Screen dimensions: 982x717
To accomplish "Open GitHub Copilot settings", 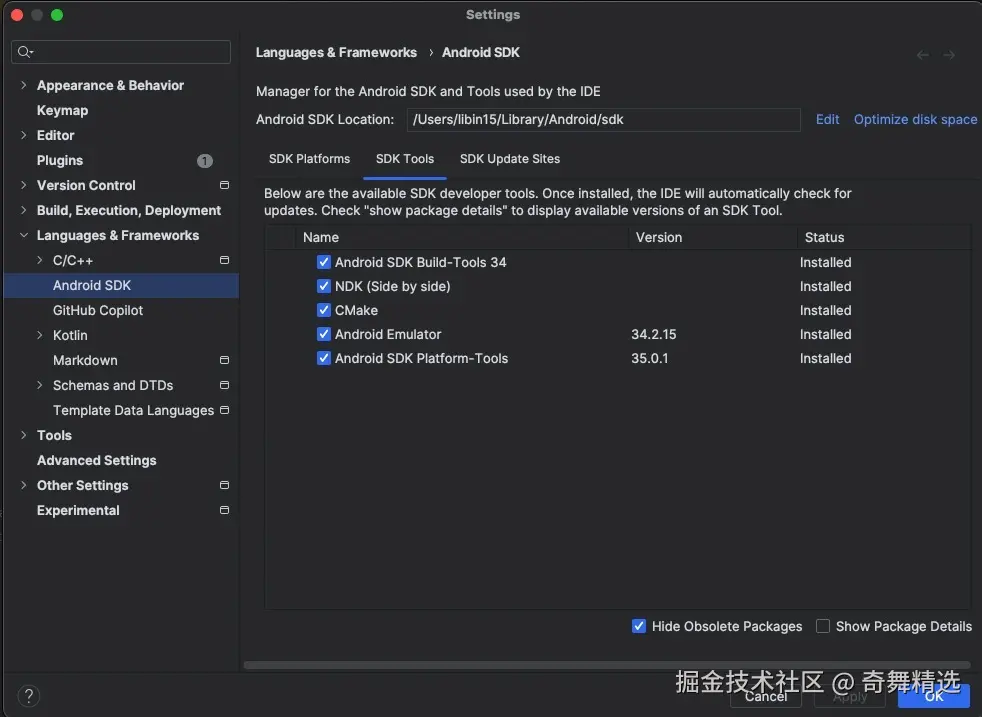I will click(x=98, y=311).
